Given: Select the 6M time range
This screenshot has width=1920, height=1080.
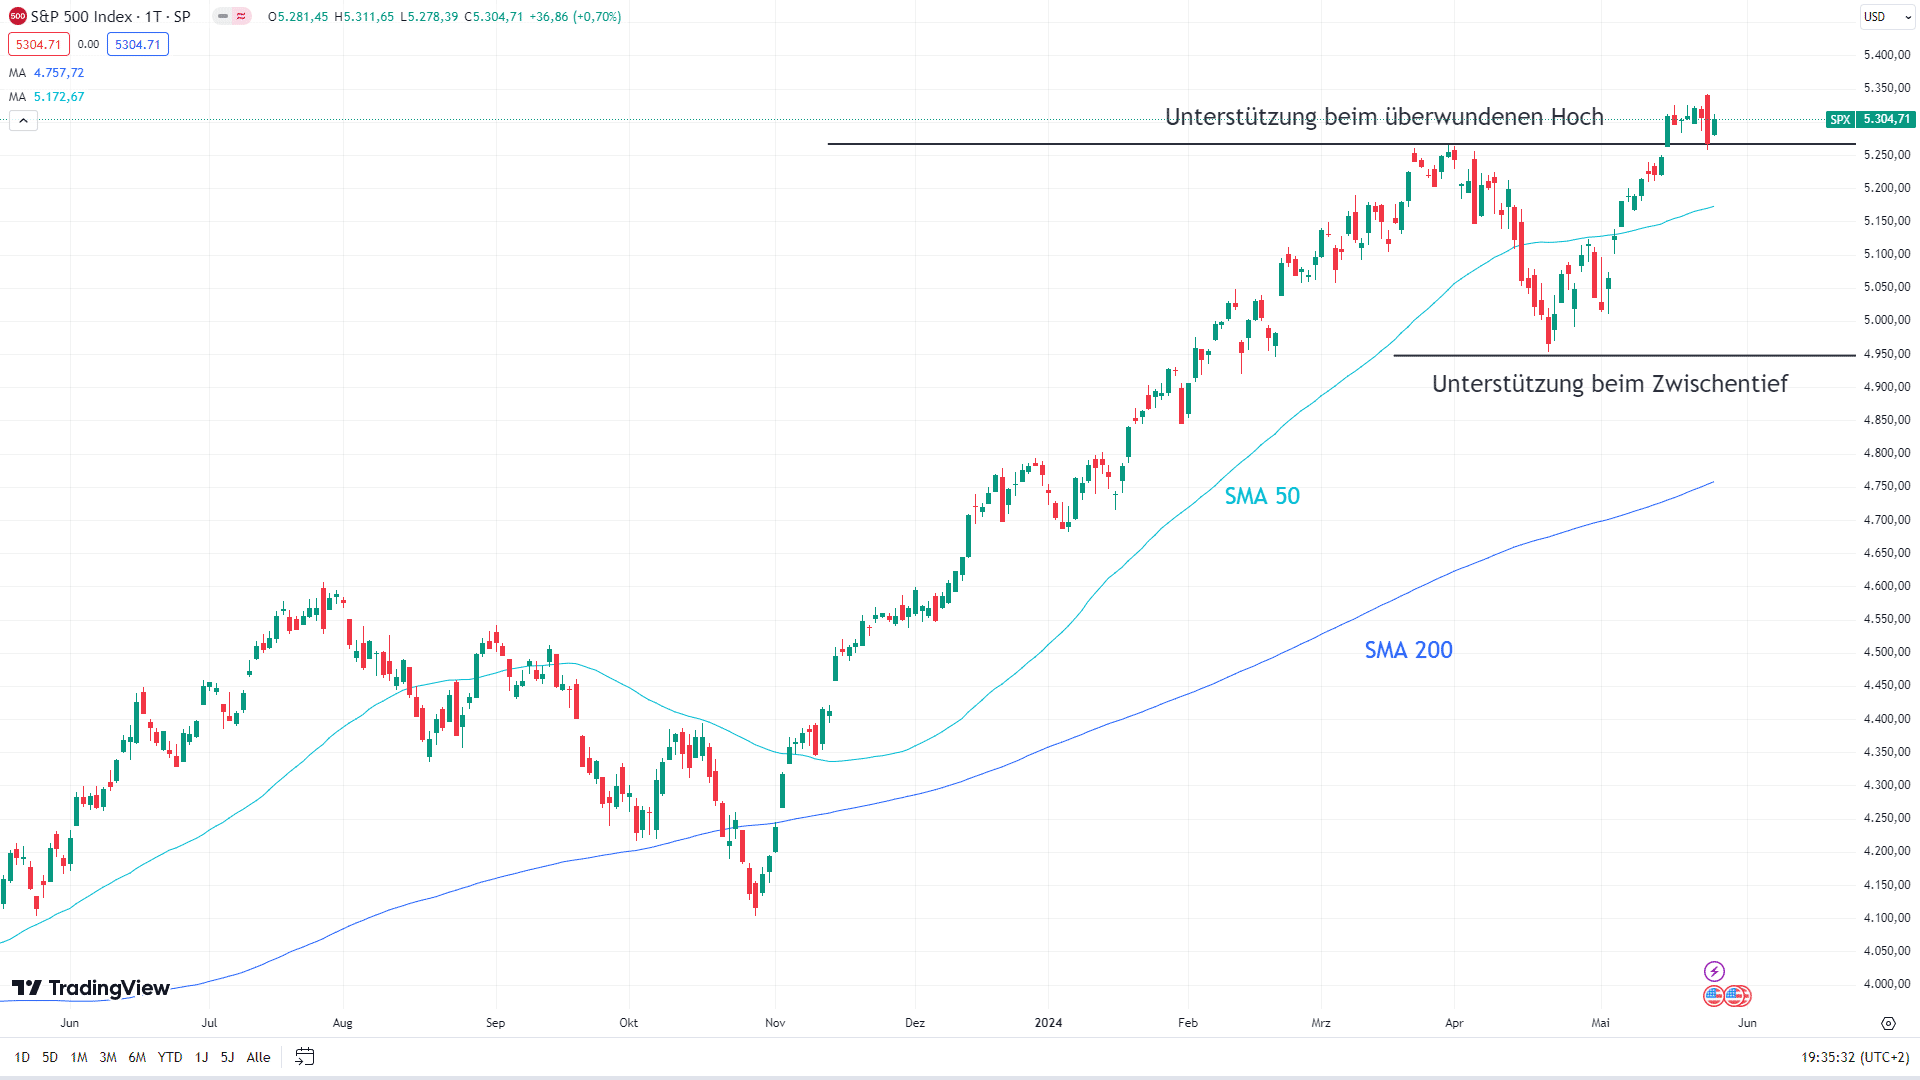Looking at the screenshot, I should [137, 1057].
